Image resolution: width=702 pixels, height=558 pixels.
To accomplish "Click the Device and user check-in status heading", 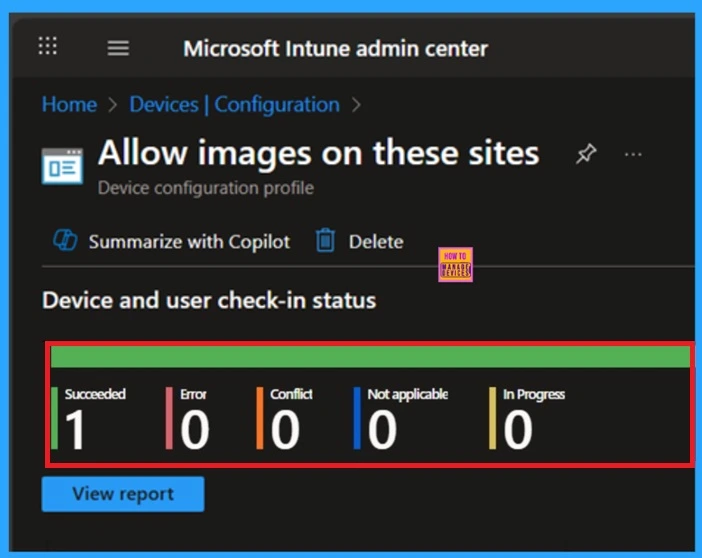I will [x=209, y=300].
